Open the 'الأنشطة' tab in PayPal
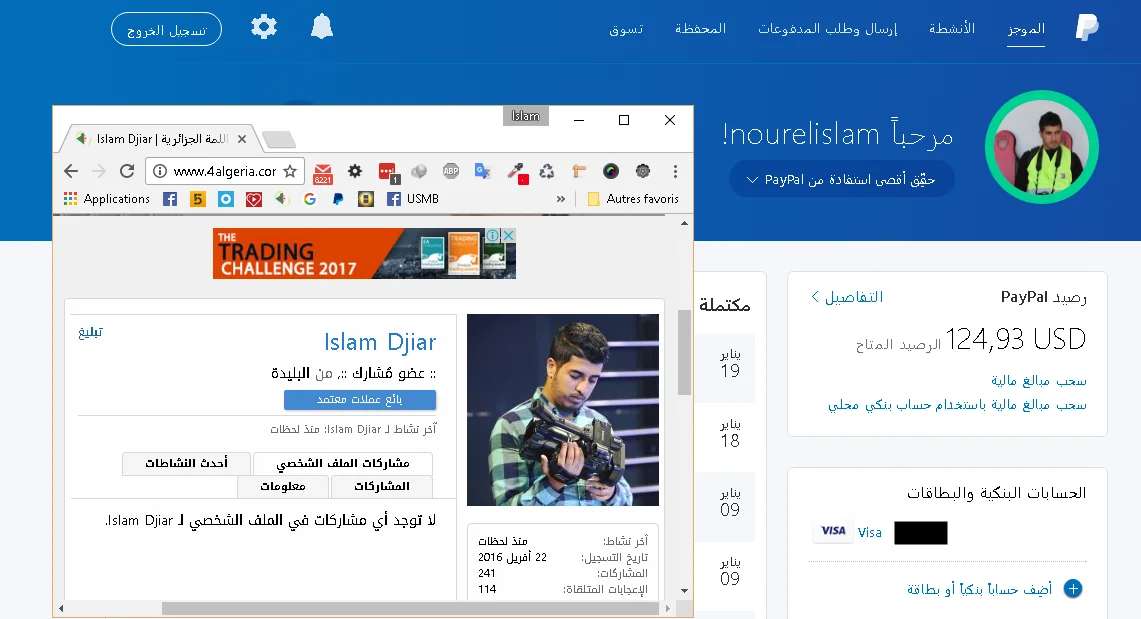The width and height of the screenshot is (1141, 619). click(952, 28)
